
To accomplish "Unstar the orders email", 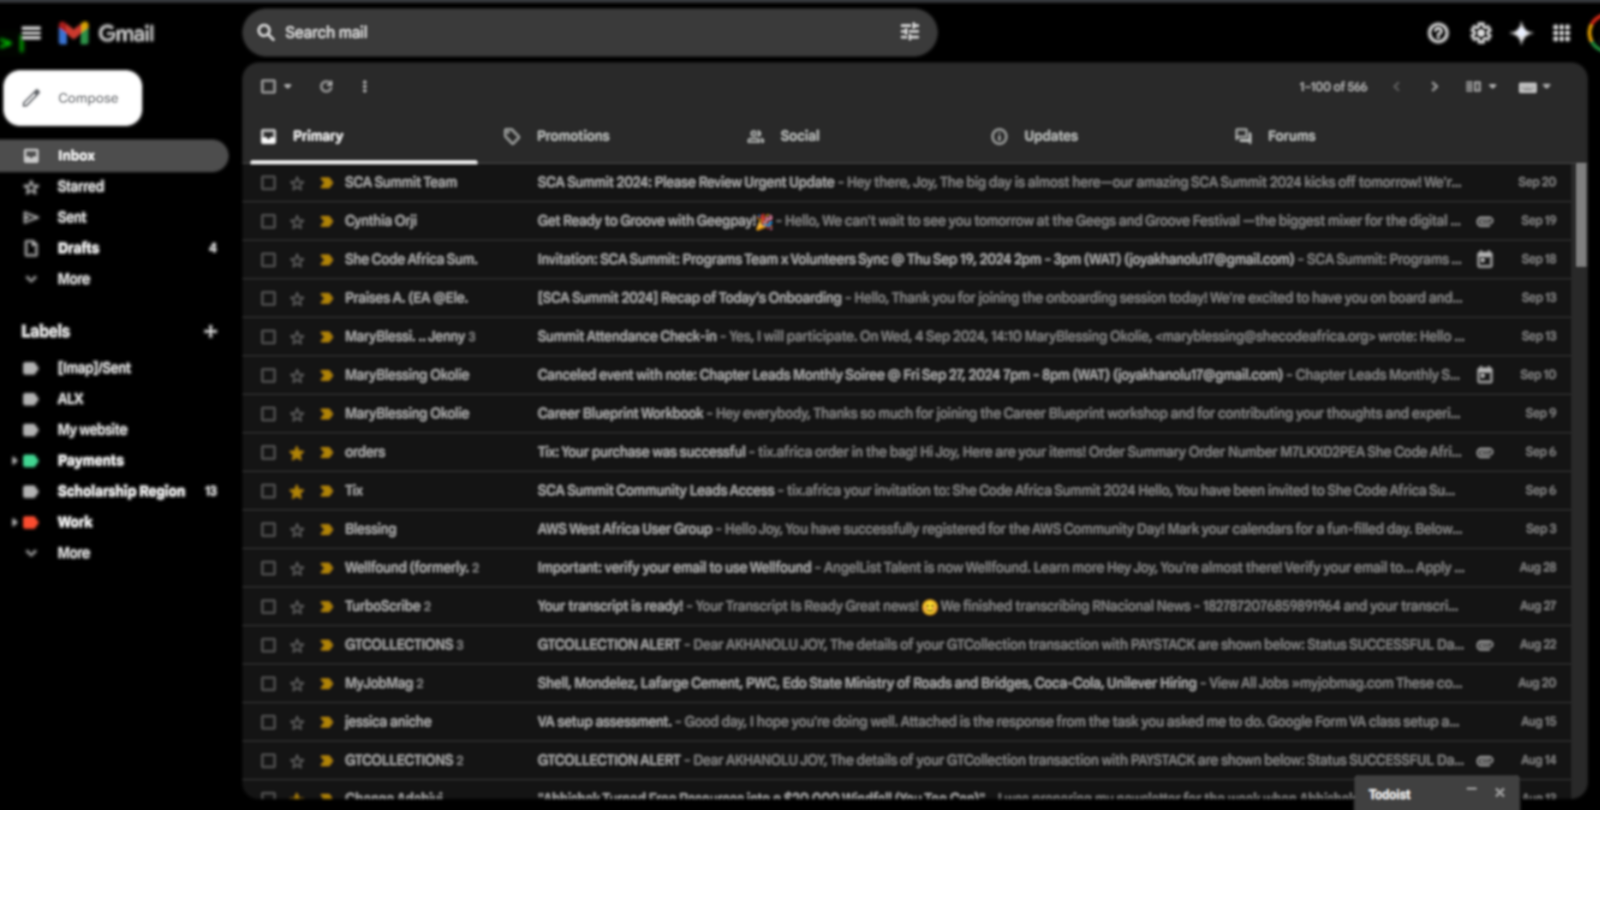I will click(297, 453).
